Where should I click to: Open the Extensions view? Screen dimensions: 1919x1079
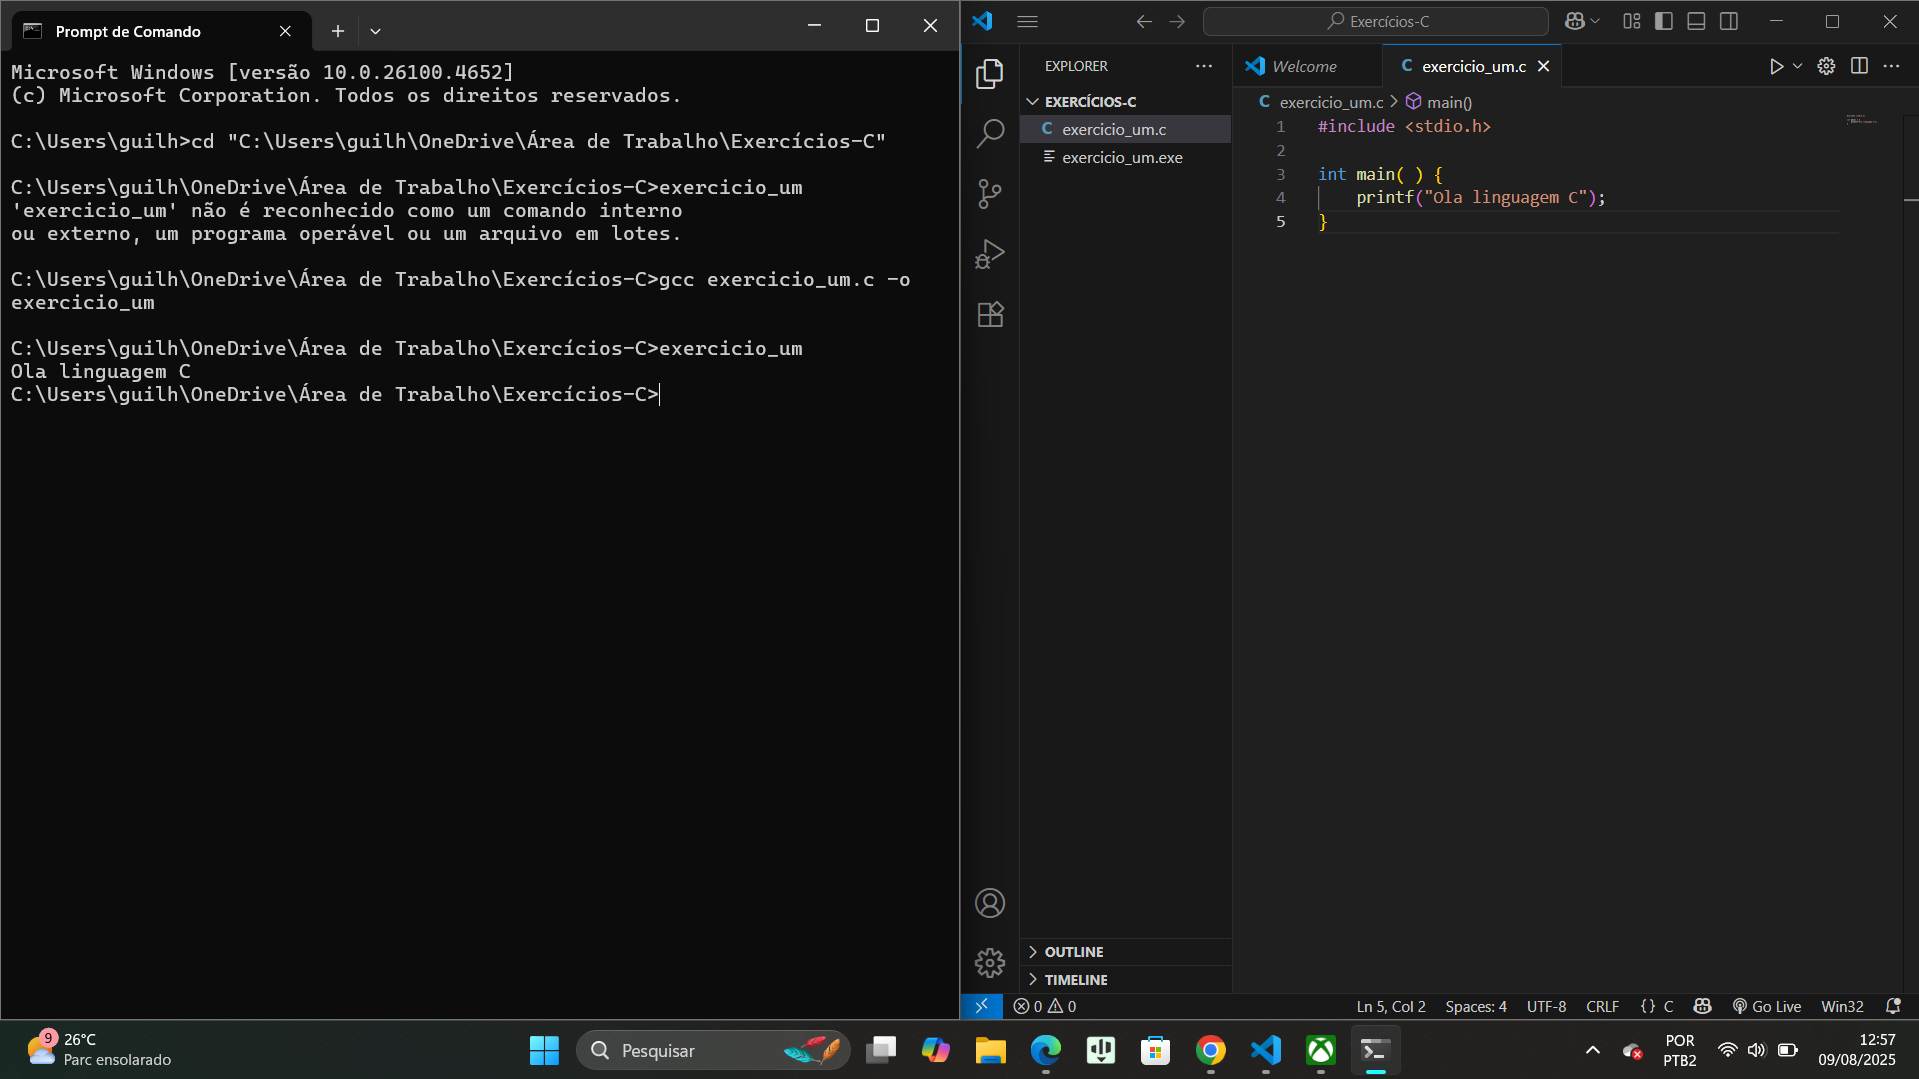coord(989,315)
